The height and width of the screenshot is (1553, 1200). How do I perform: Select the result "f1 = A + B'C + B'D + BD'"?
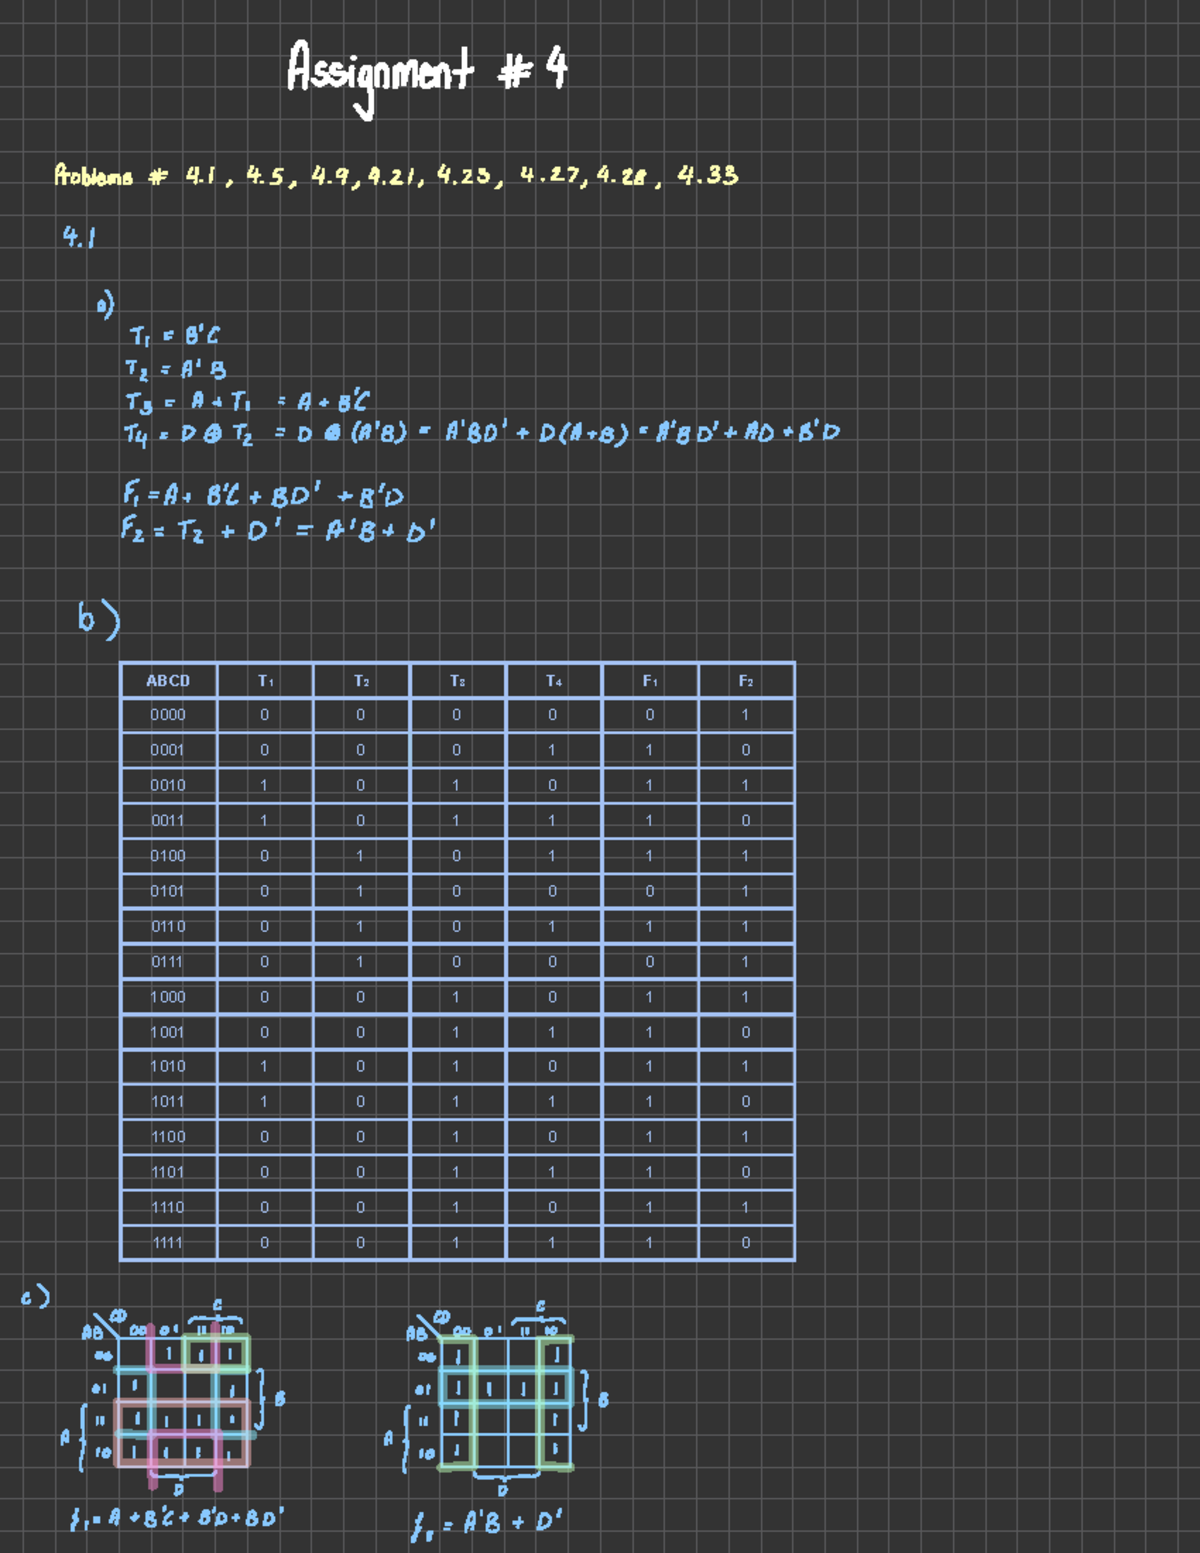pos(177,1519)
